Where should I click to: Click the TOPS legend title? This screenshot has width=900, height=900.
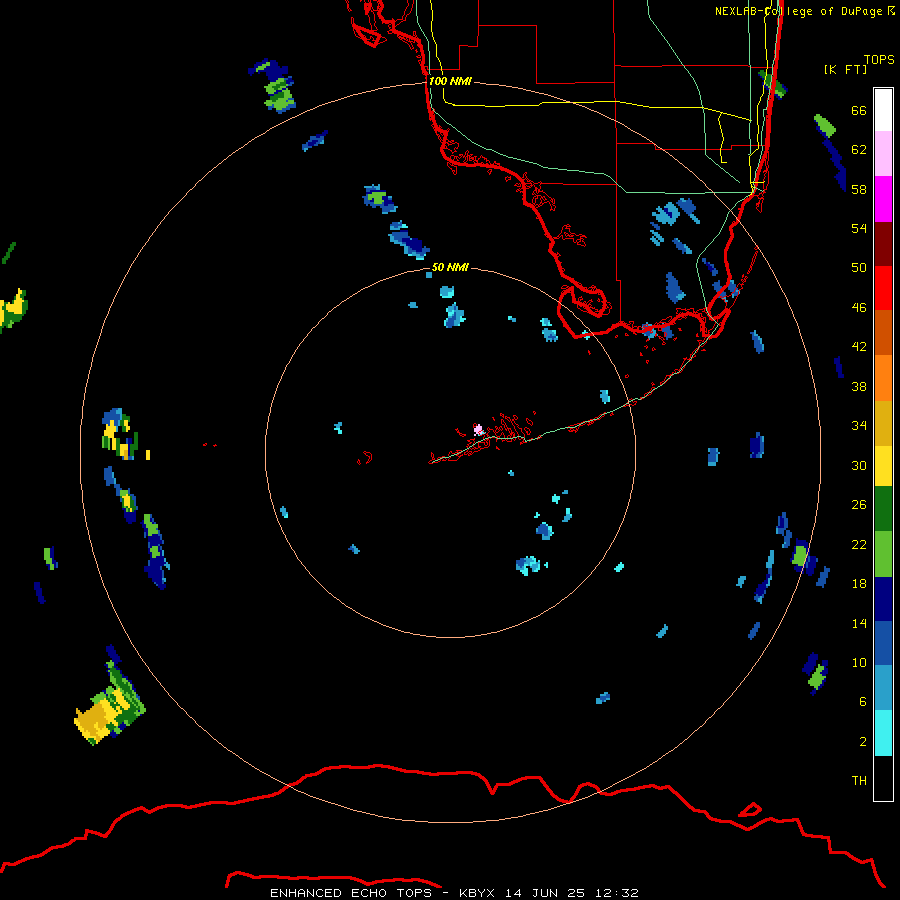click(x=879, y=59)
